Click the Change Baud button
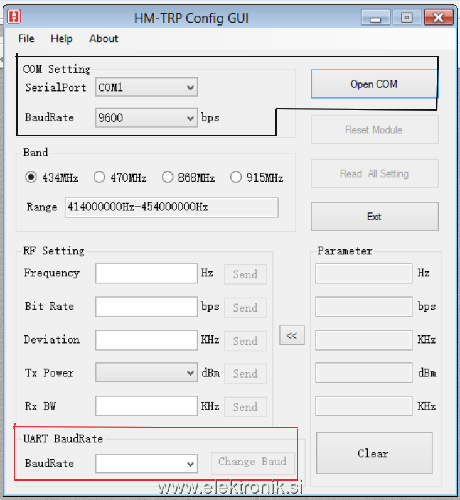 253,463
